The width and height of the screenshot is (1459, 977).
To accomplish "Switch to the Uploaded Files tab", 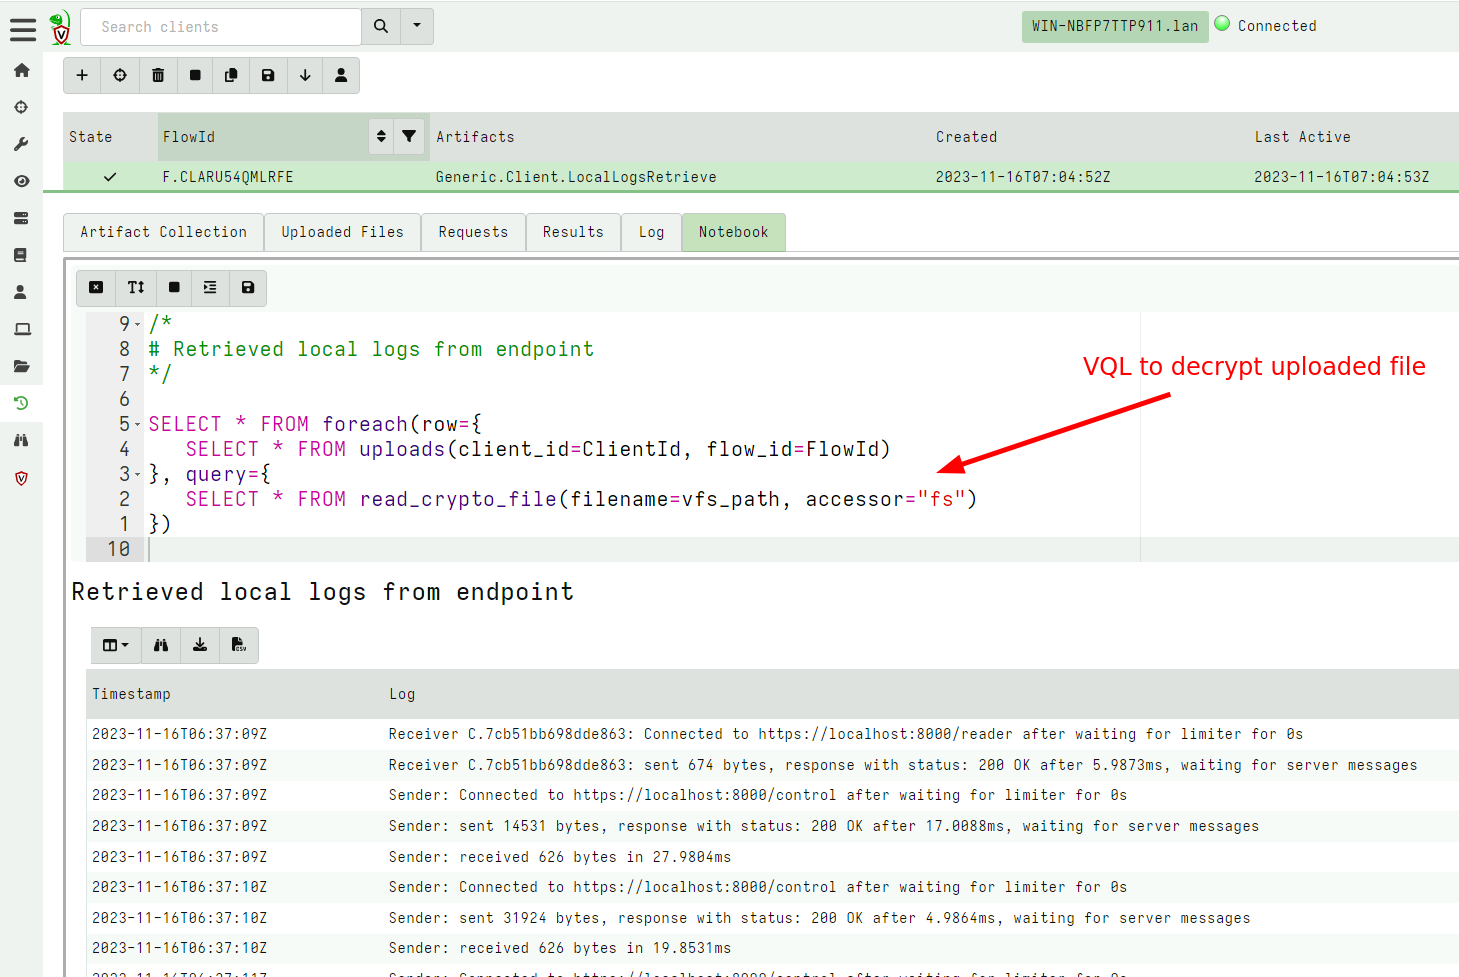I will pyautogui.click(x=342, y=232).
